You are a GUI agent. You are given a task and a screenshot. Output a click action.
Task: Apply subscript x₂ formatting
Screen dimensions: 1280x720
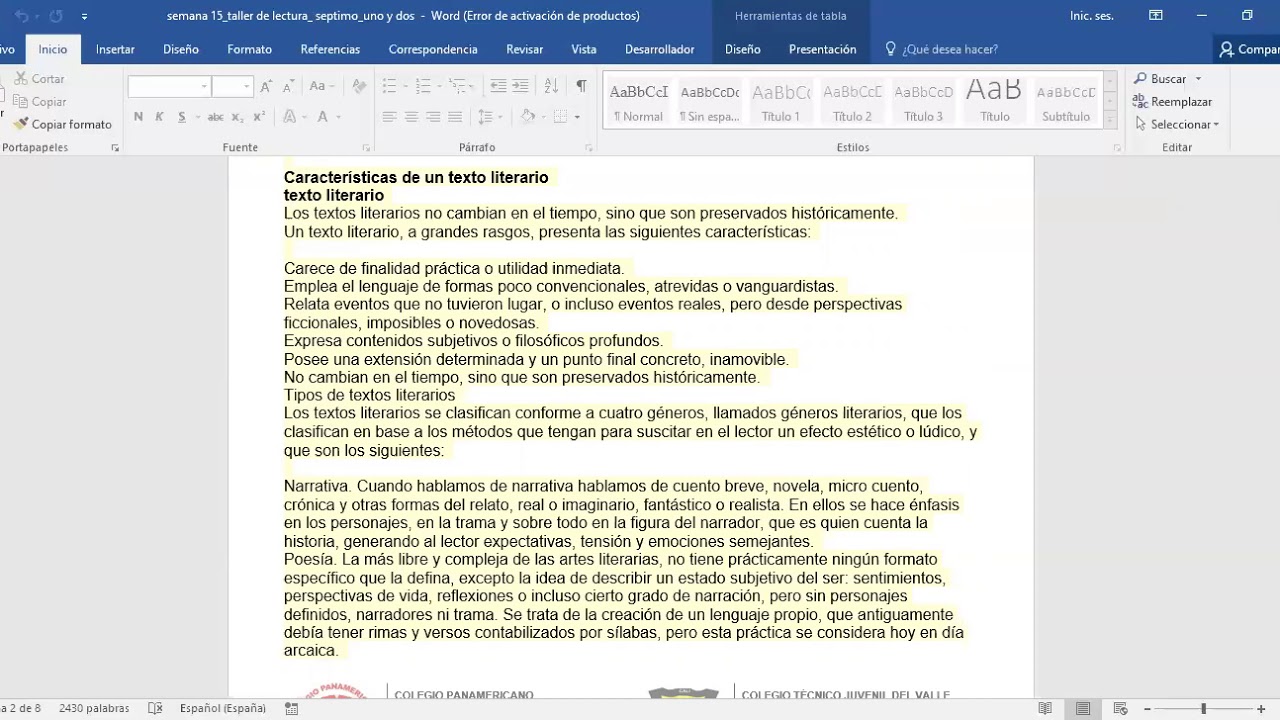point(239,117)
